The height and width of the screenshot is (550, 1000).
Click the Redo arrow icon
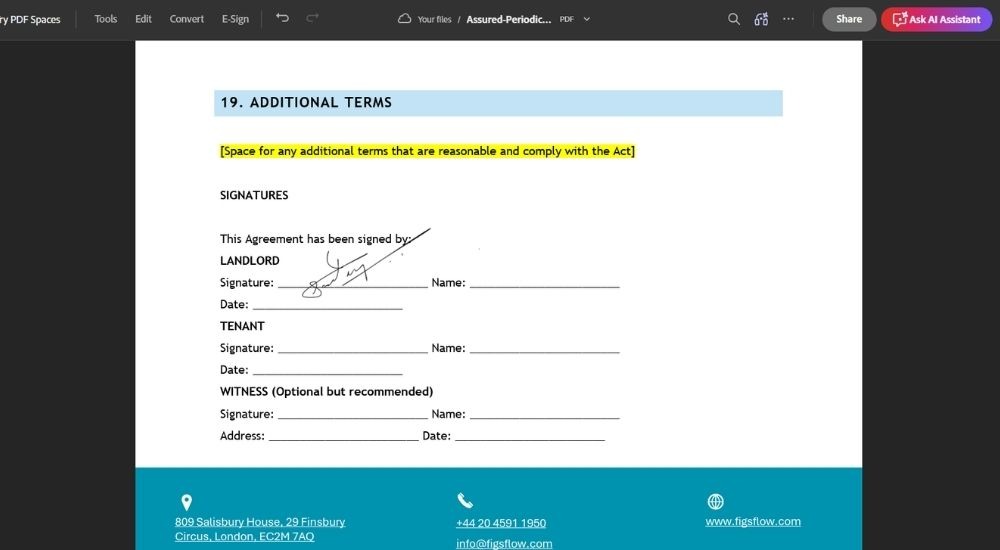[x=312, y=18]
